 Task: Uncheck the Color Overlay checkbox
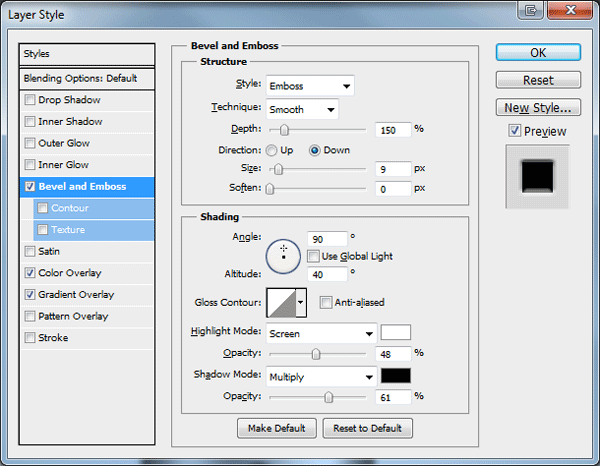[29, 273]
